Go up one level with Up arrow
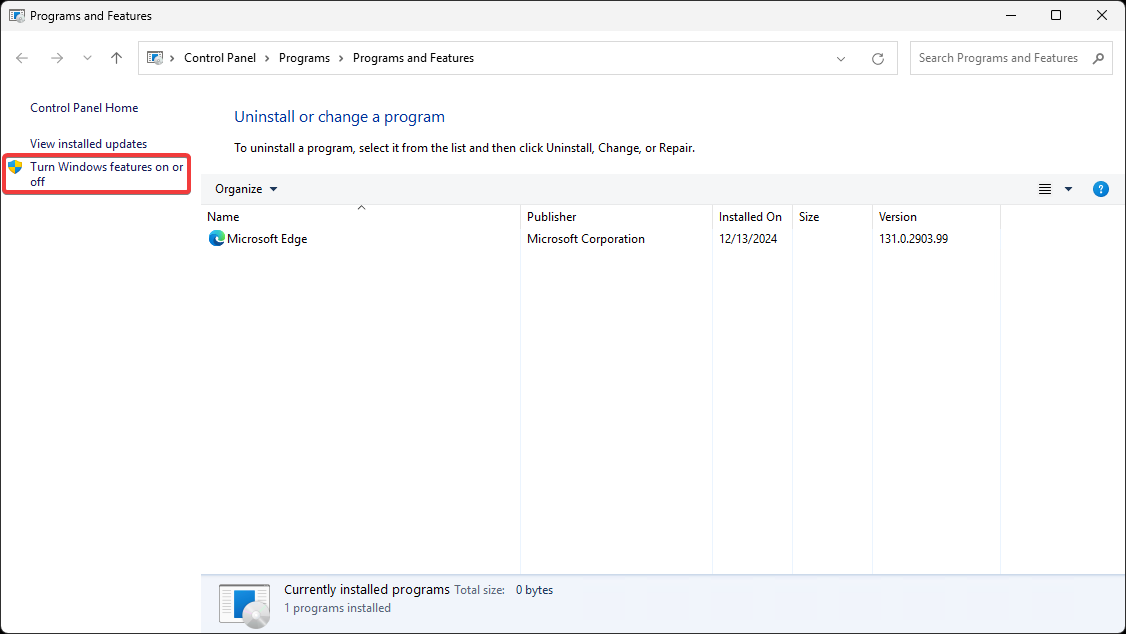 [116, 58]
